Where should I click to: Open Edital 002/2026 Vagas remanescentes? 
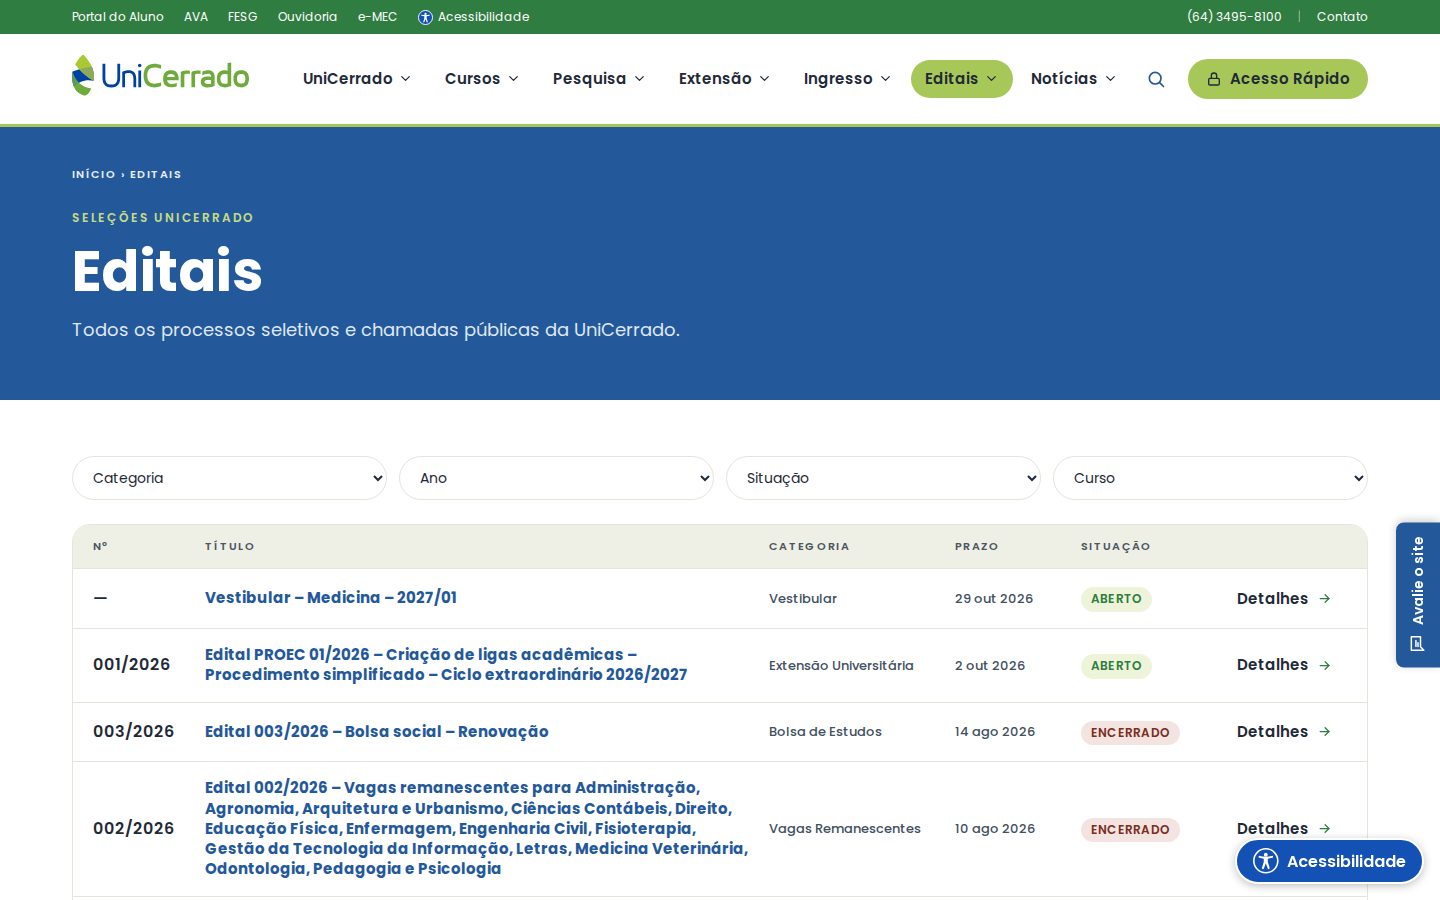tap(477, 828)
